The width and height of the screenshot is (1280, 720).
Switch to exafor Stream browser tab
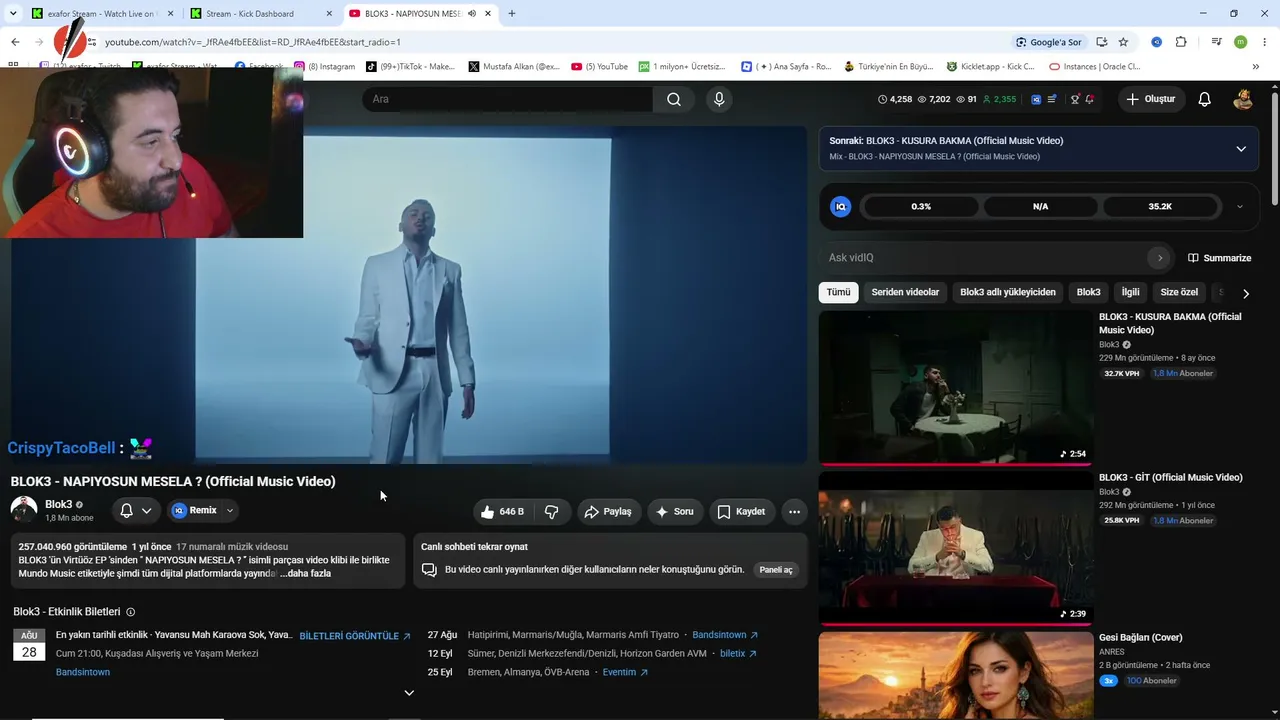[100, 14]
